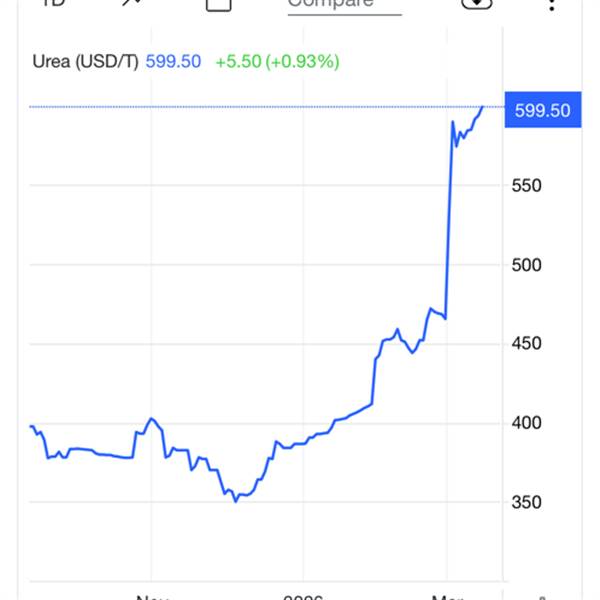This screenshot has width=600, height=600.
Task: Click the 350 price axis label
Action: tap(528, 502)
